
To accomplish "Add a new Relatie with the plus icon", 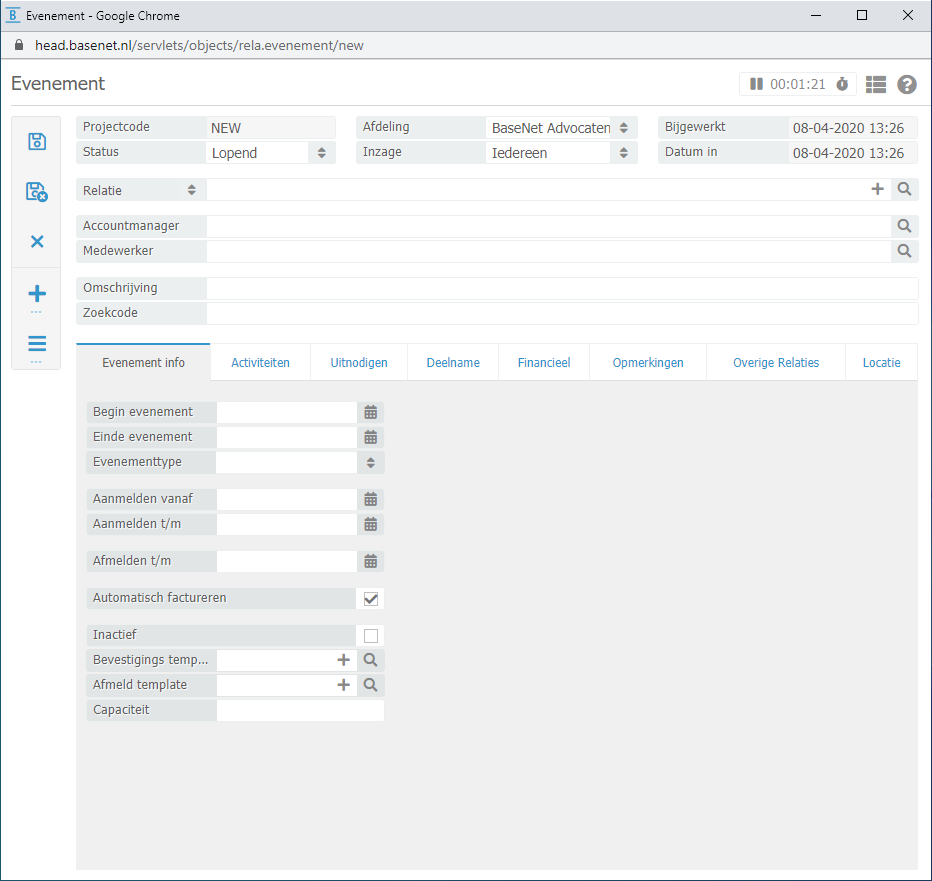I will [x=877, y=190].
